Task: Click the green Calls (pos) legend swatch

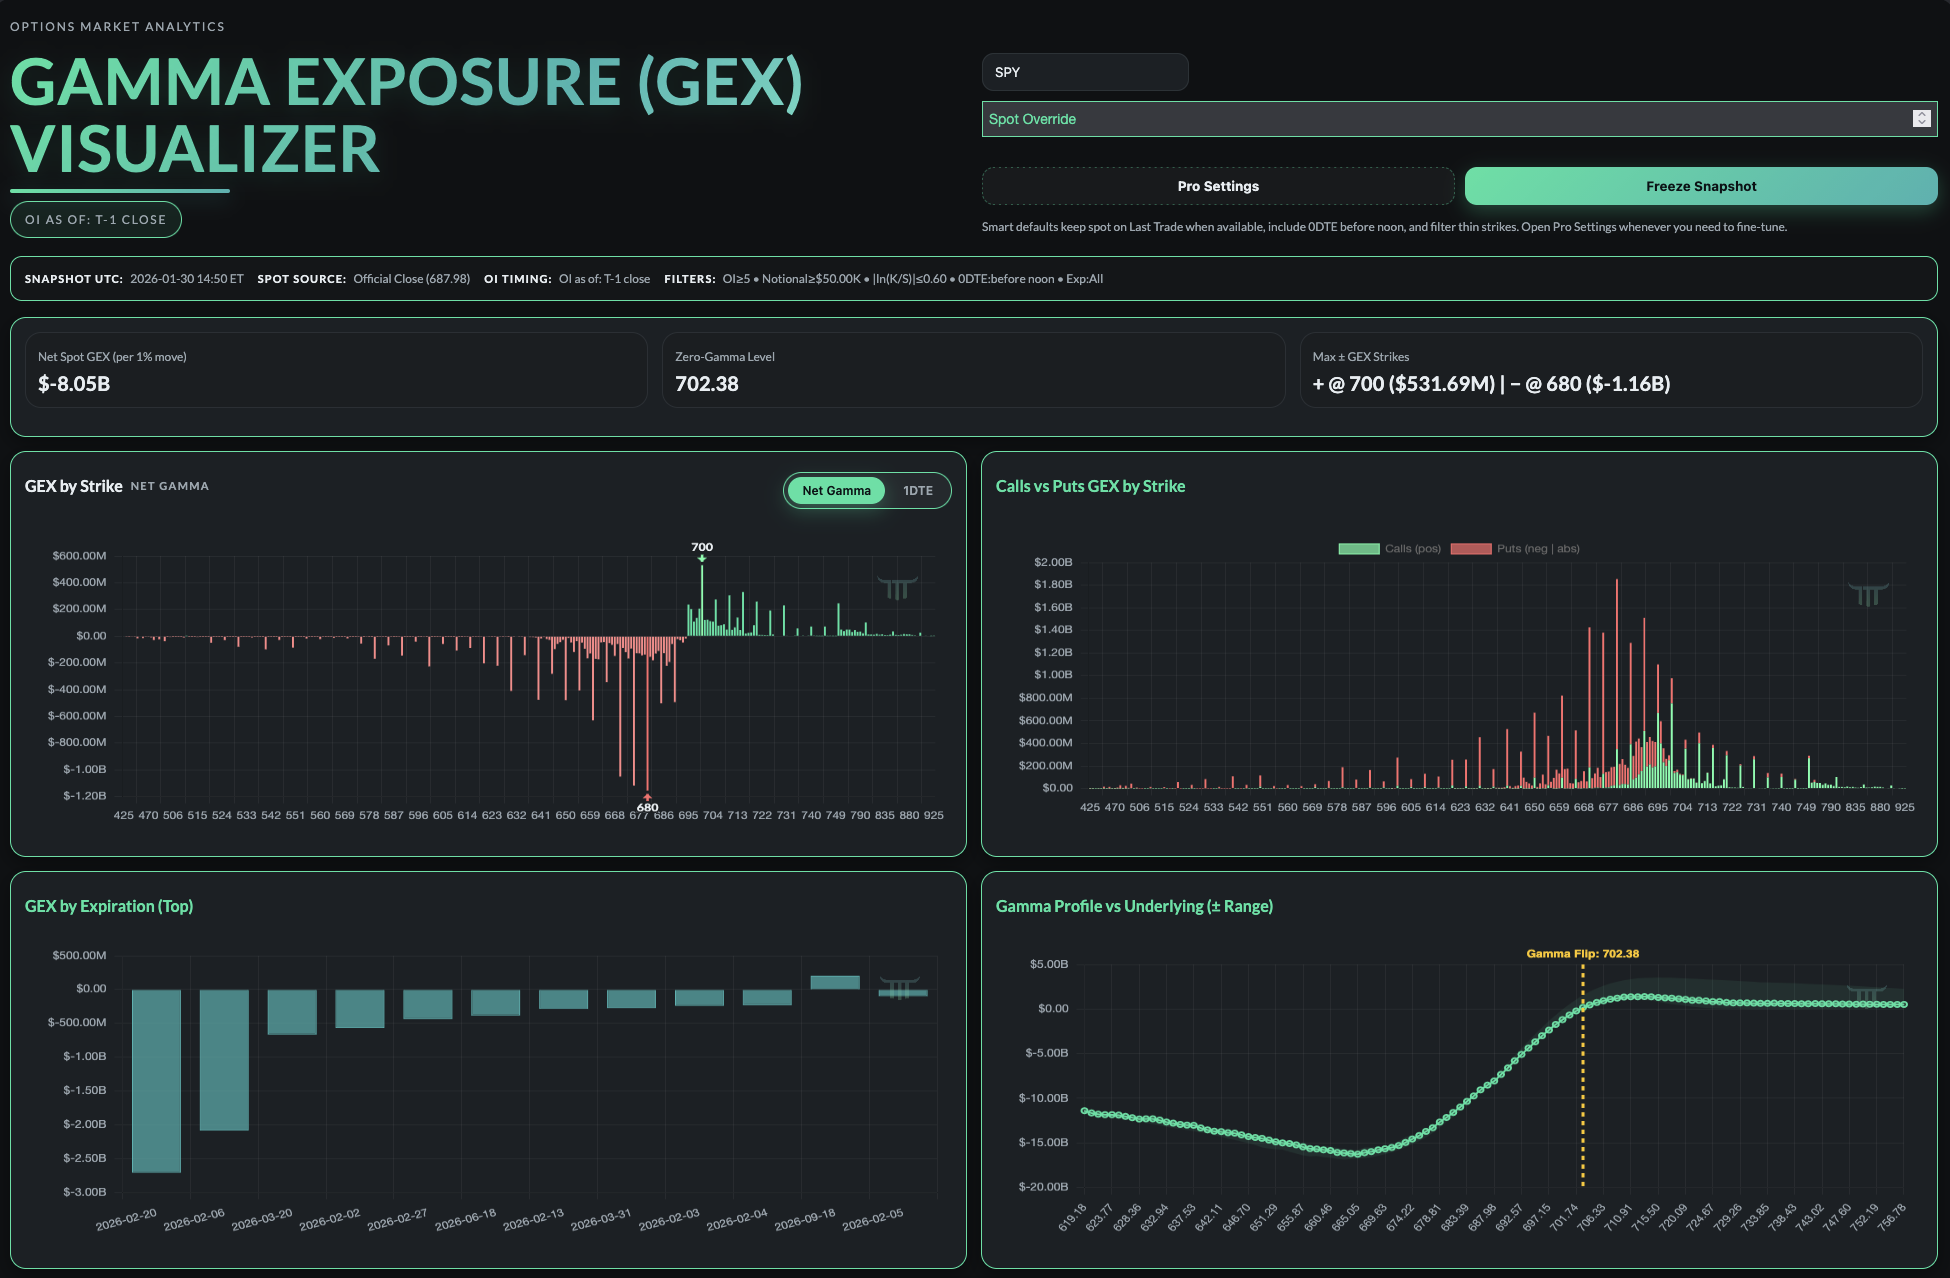Action: point(1358,549)
